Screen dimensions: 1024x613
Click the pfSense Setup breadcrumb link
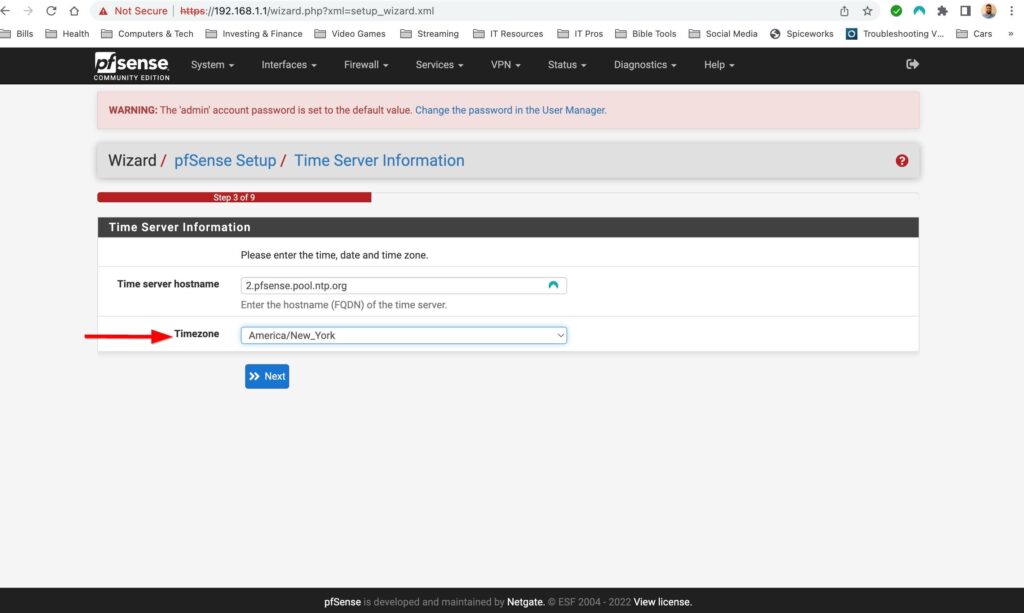coord(225,161)
